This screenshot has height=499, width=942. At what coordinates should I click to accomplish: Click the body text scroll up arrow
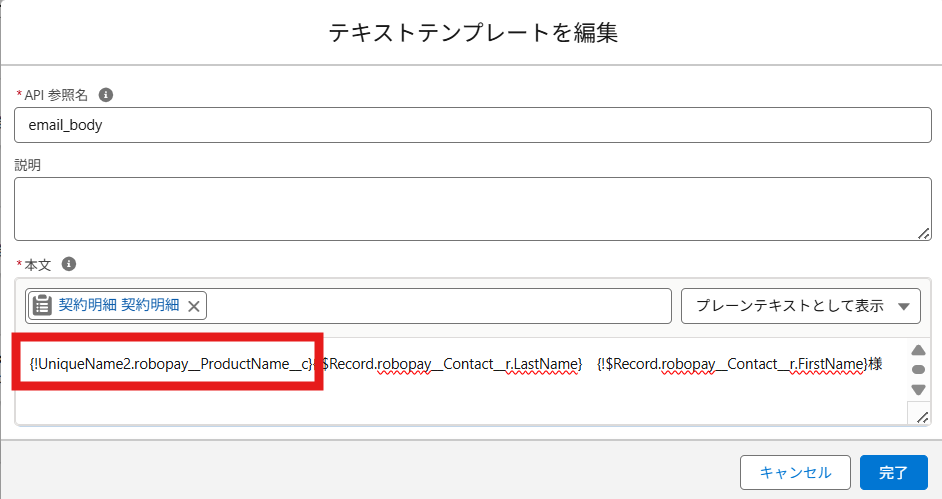[918, 350]
